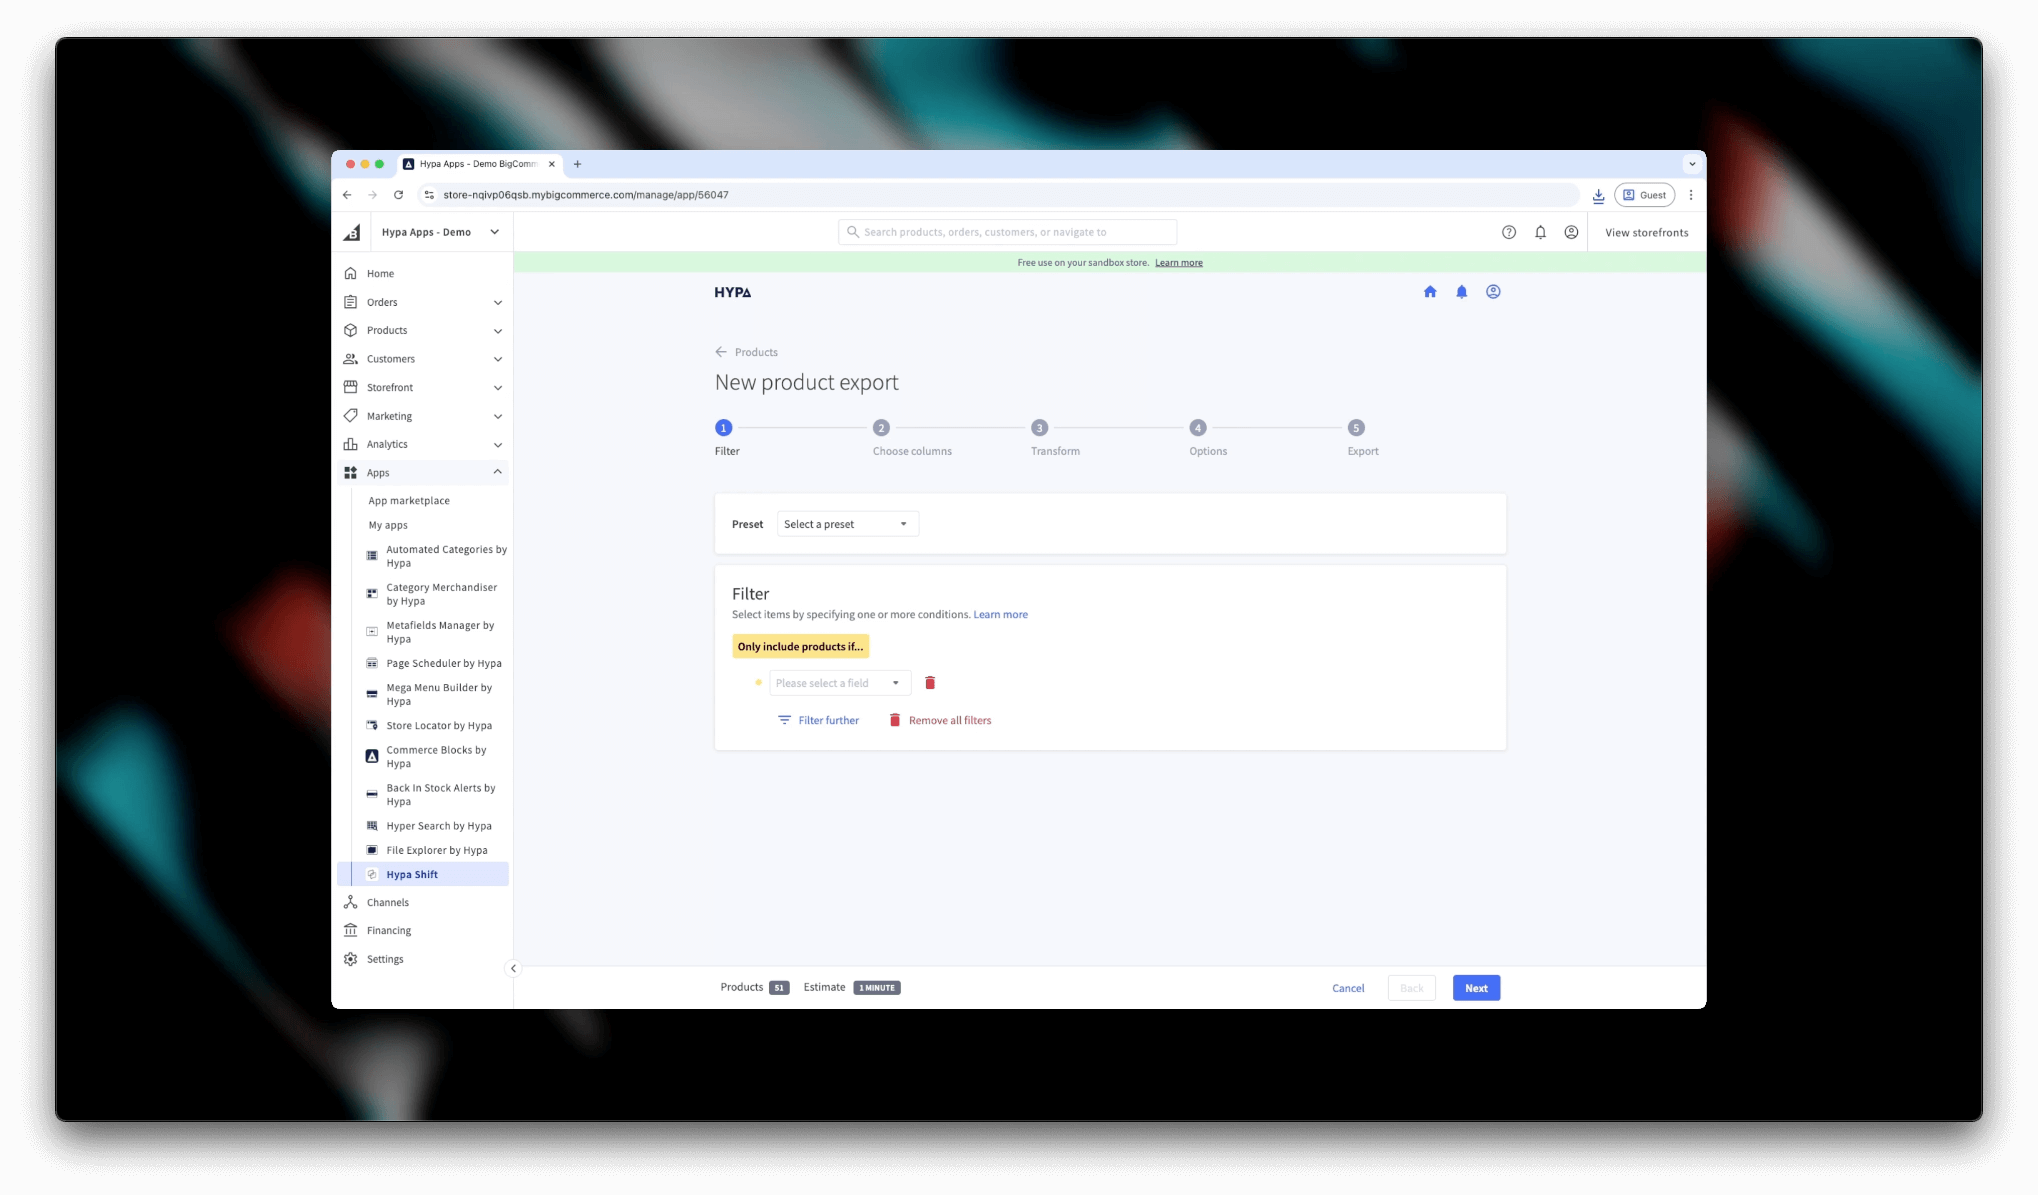This screenshot has height=1195, width=2038.
Task: Open the Please select a field dropdown
Action: tap(839, 683)
